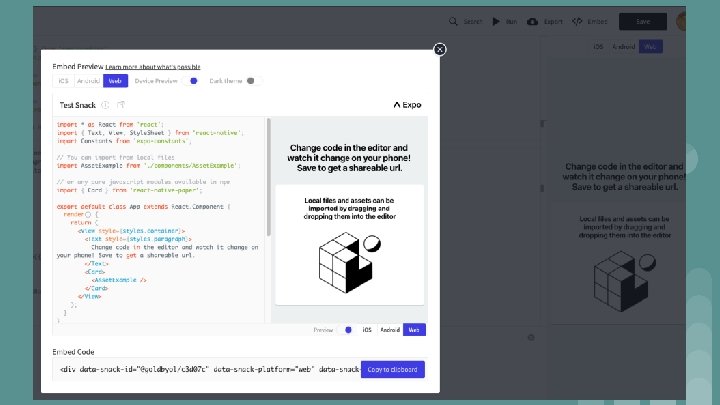
Task: Close the Embed Preview dialog
Action: click(439, 49)
